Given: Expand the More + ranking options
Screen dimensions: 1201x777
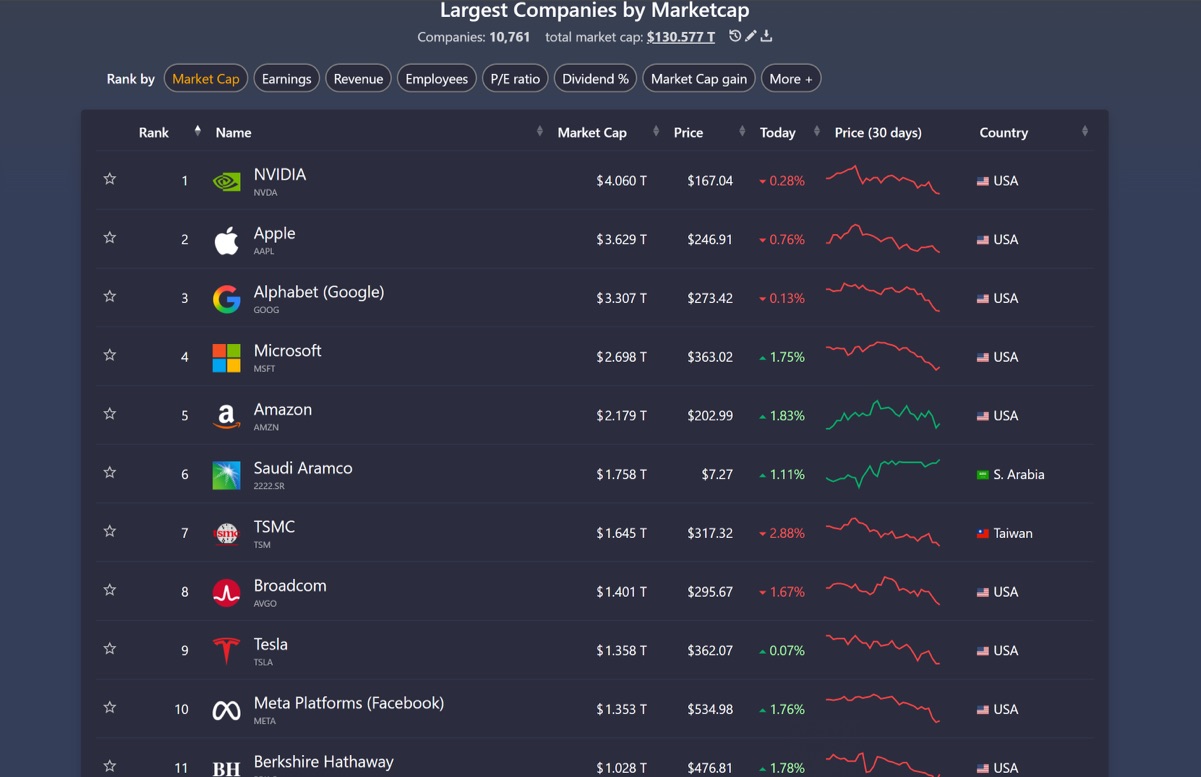Looking at the screenshot, I should [790, 79].
